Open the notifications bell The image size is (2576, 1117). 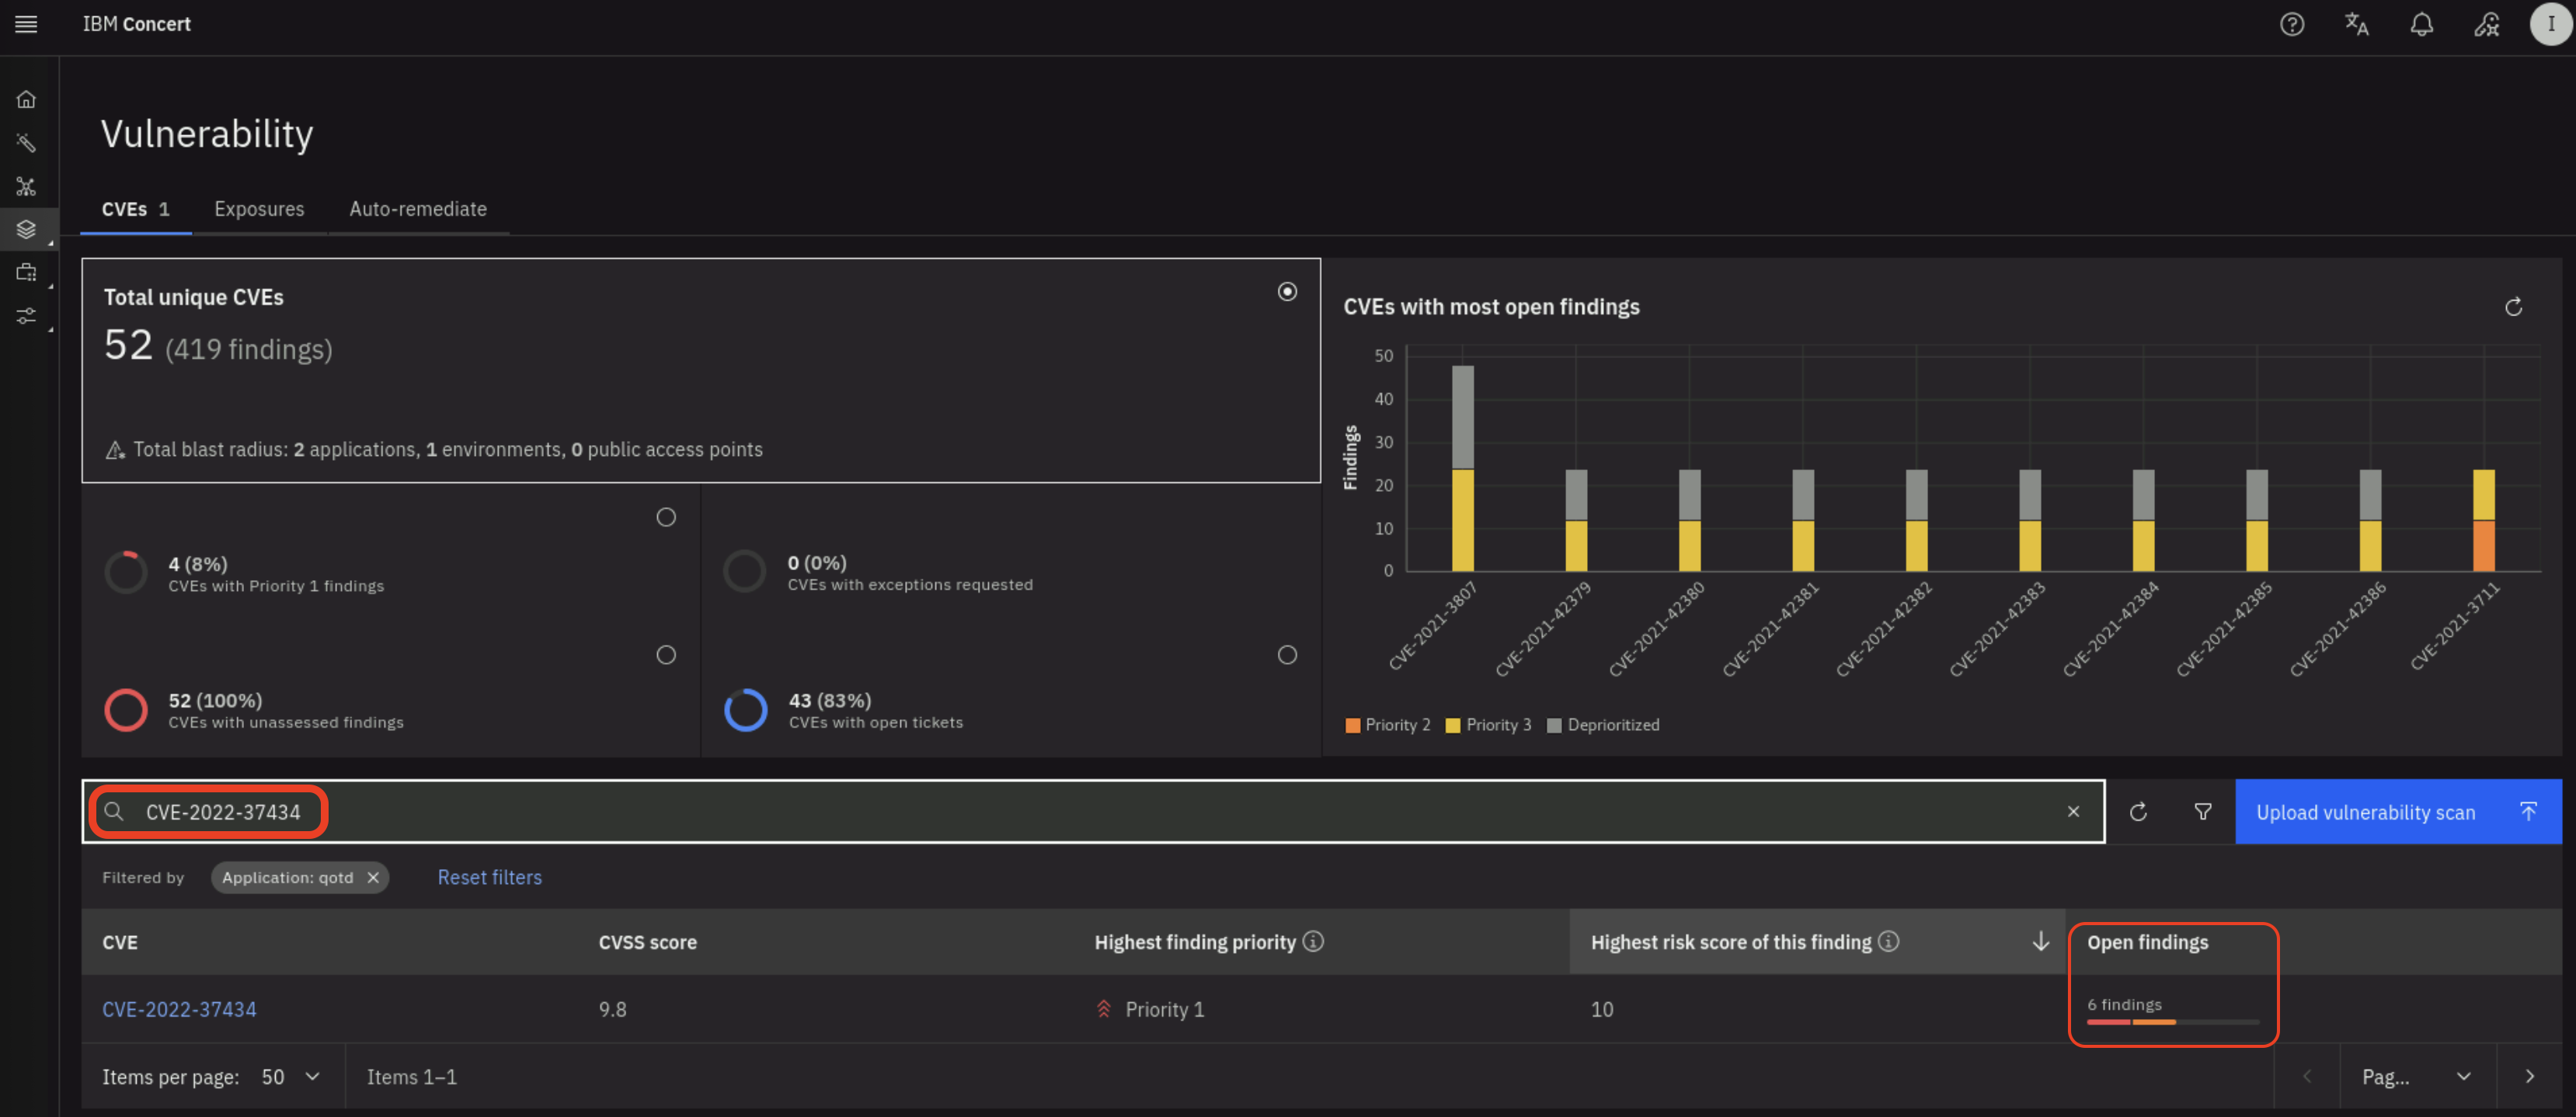point(2421,24)
